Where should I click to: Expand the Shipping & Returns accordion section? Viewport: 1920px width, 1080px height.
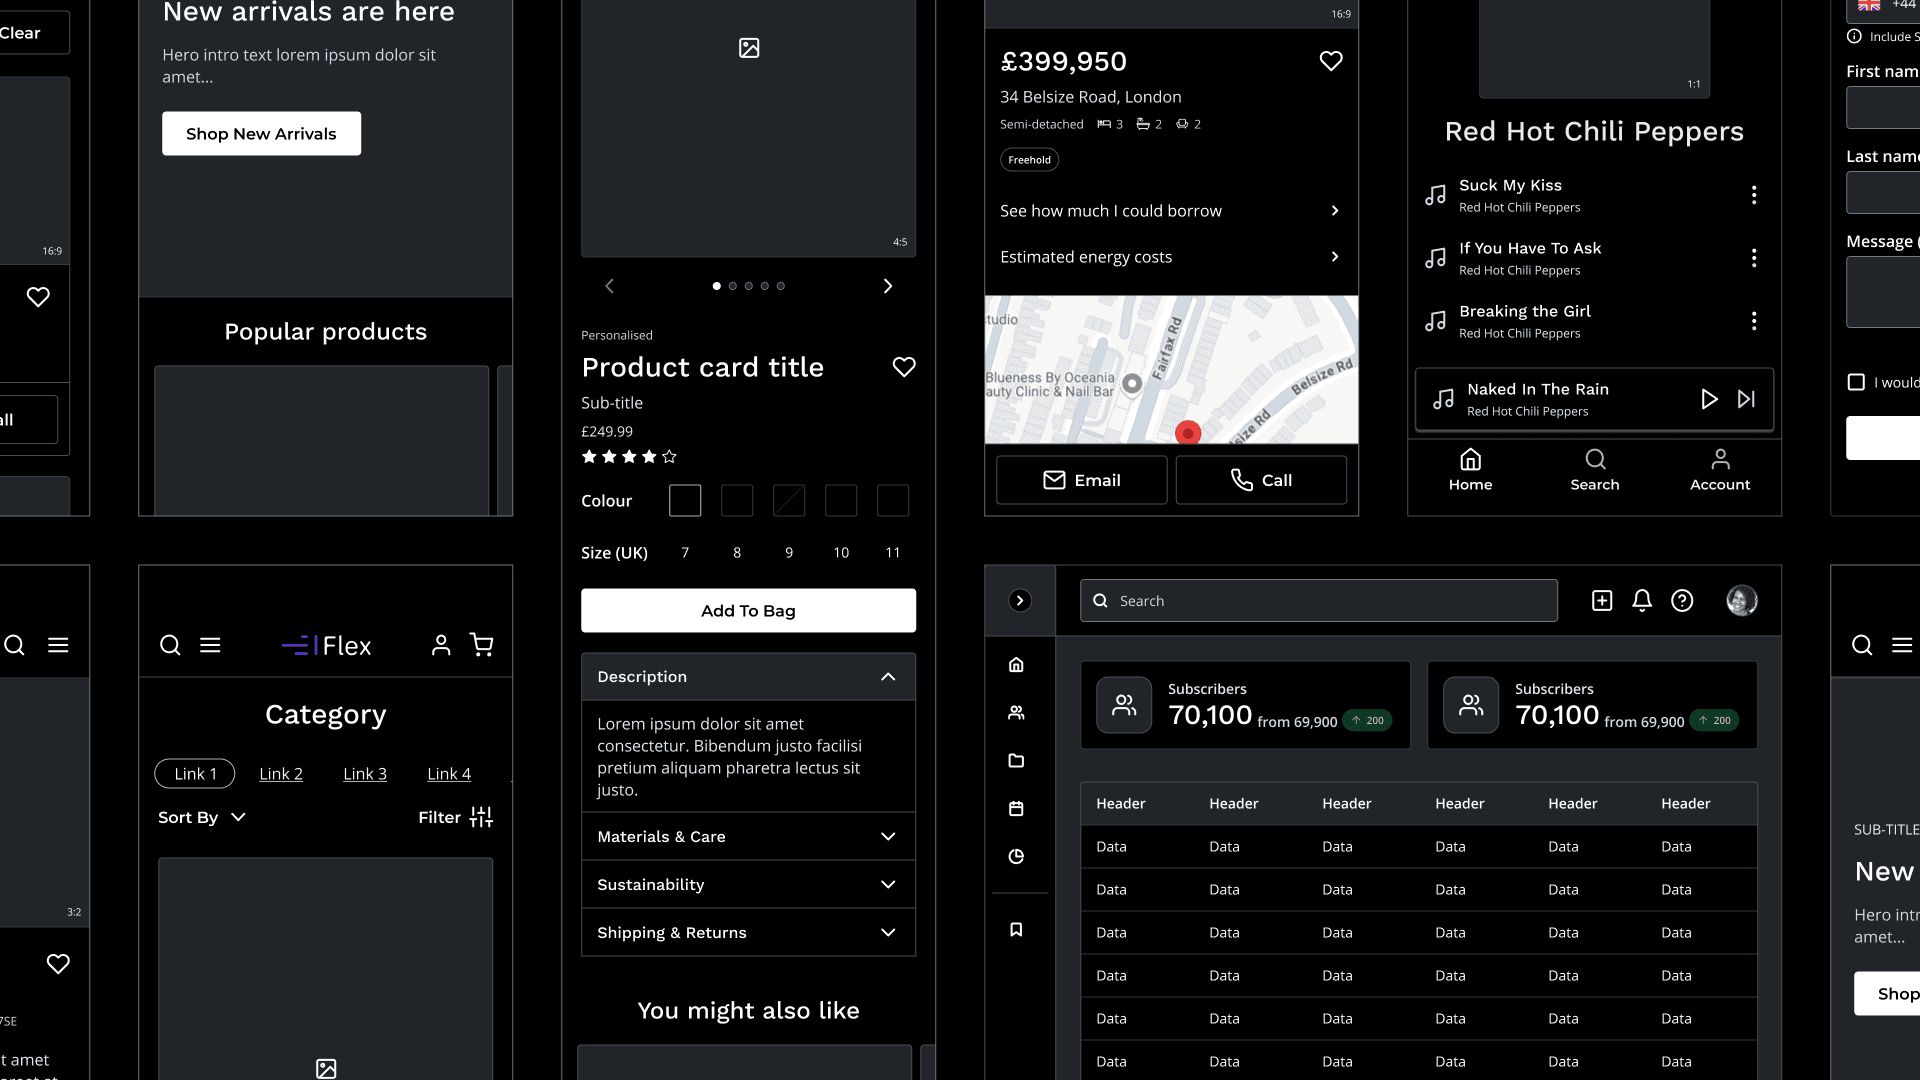[746, 932]
